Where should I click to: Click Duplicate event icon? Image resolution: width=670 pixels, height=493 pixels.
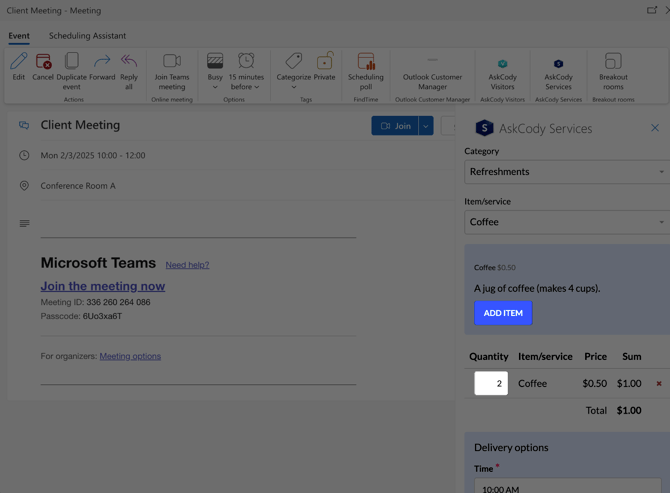pyautogui.click(x=71, y=61)
